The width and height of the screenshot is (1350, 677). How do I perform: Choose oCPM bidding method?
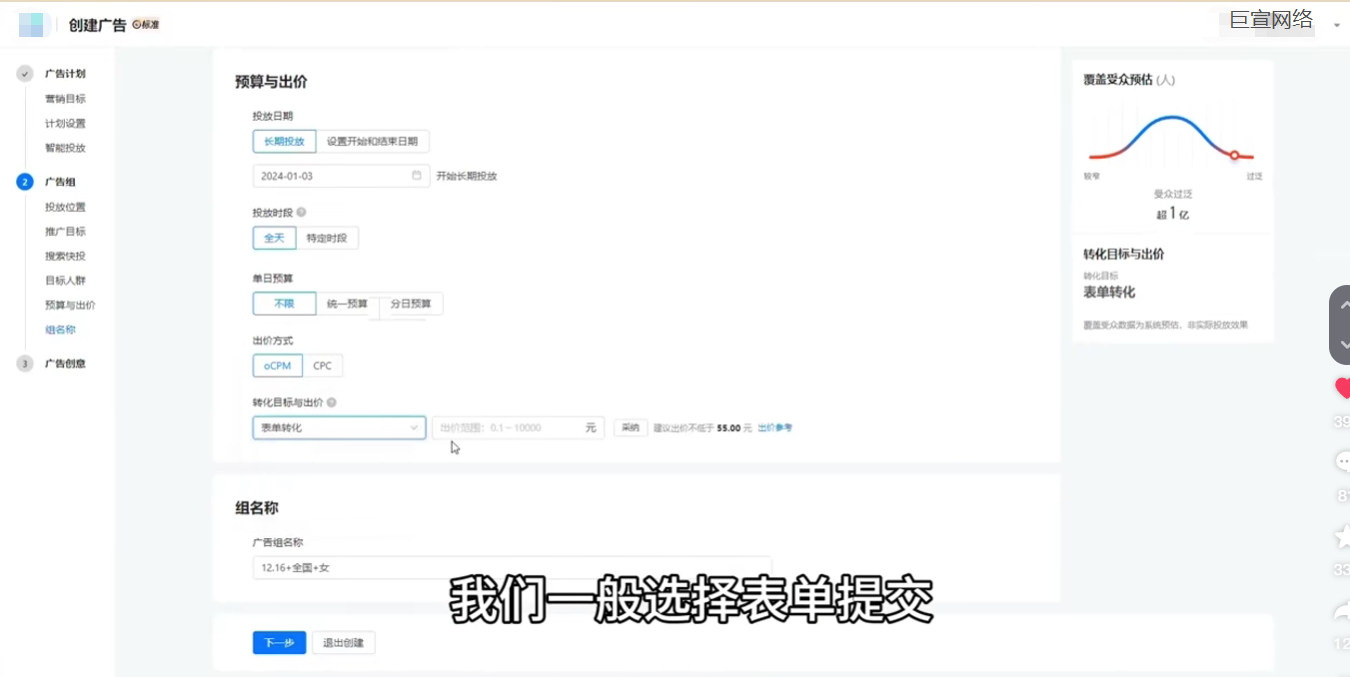coord(277,366)
